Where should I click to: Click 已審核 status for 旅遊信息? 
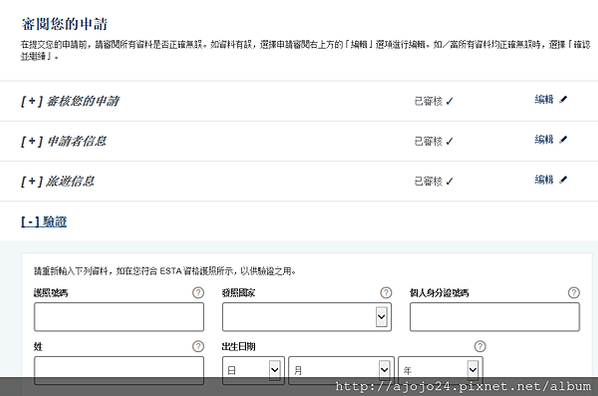coord(434,182)
